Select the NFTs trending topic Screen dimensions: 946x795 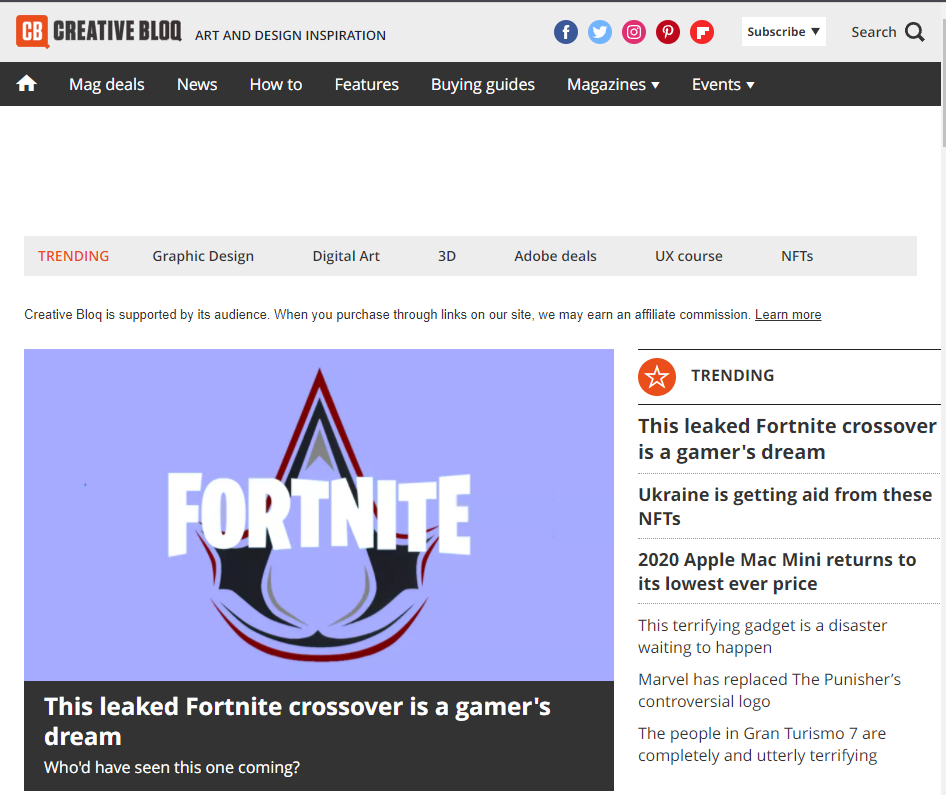pyautogui.click(x=797, y=256)
